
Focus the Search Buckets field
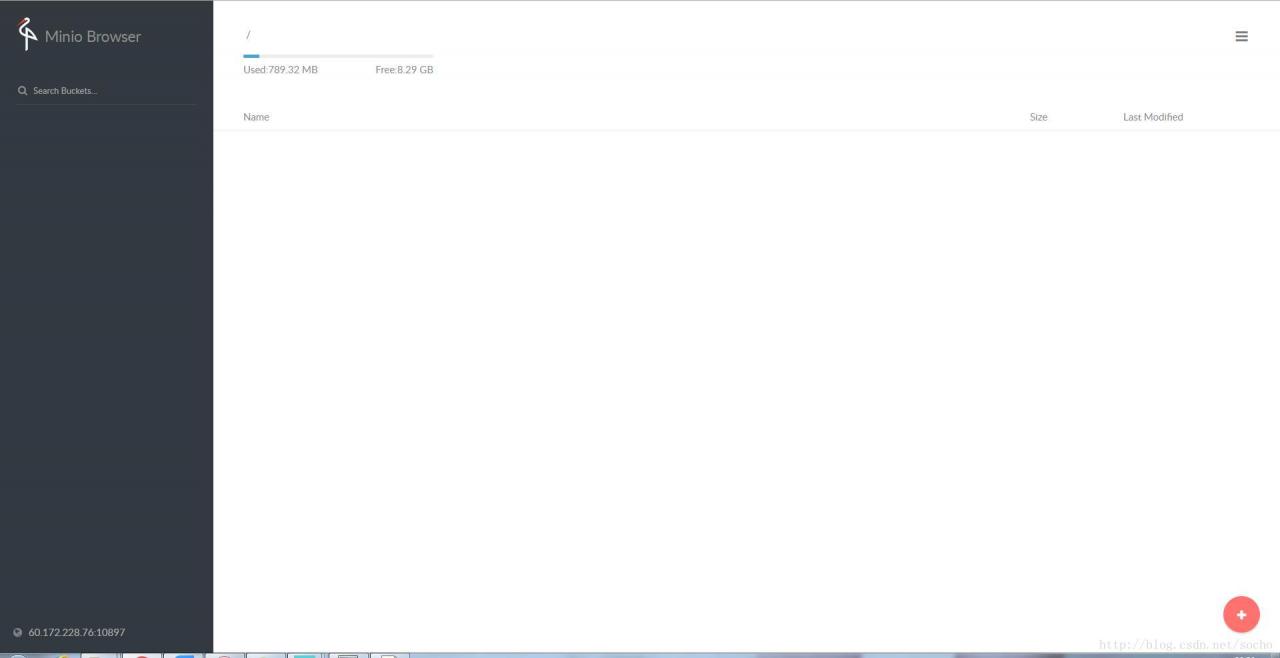(106, 91)
